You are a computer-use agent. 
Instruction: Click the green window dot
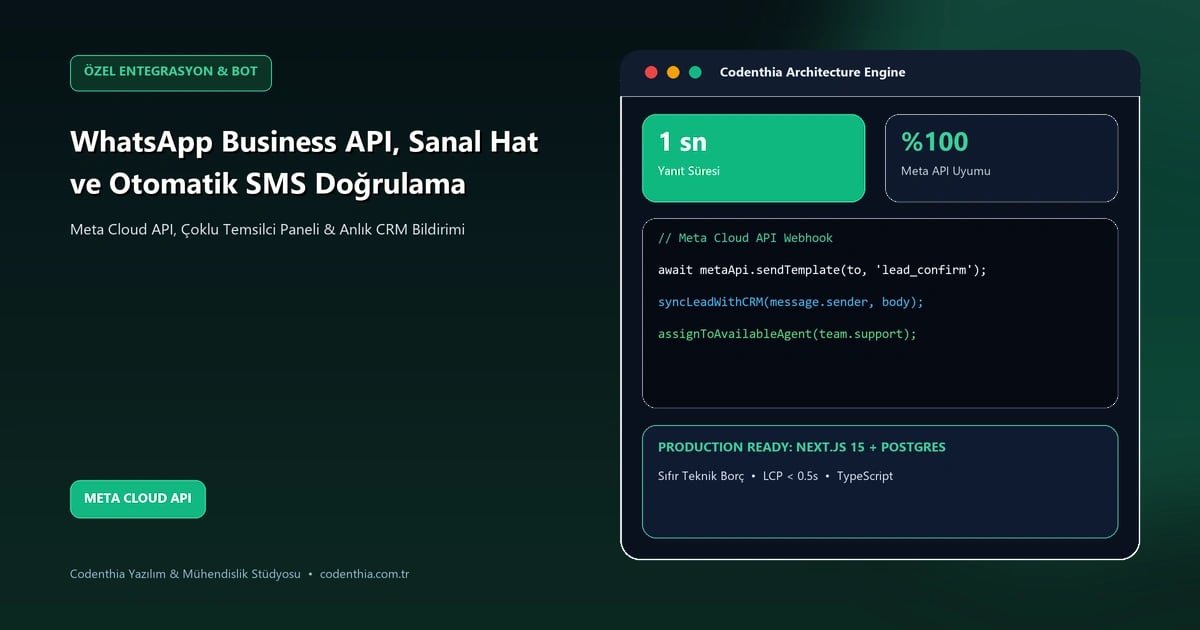coord(695,73)
